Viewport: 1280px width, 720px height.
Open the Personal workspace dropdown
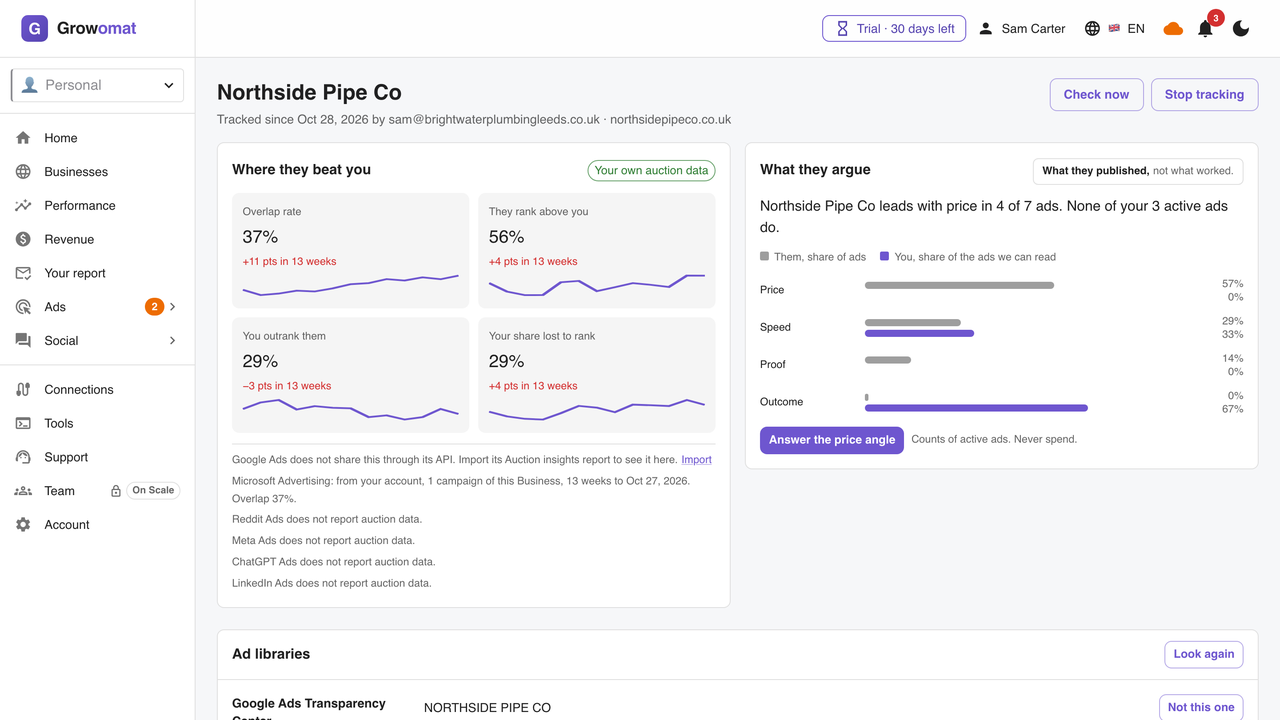tap(97, 85)
